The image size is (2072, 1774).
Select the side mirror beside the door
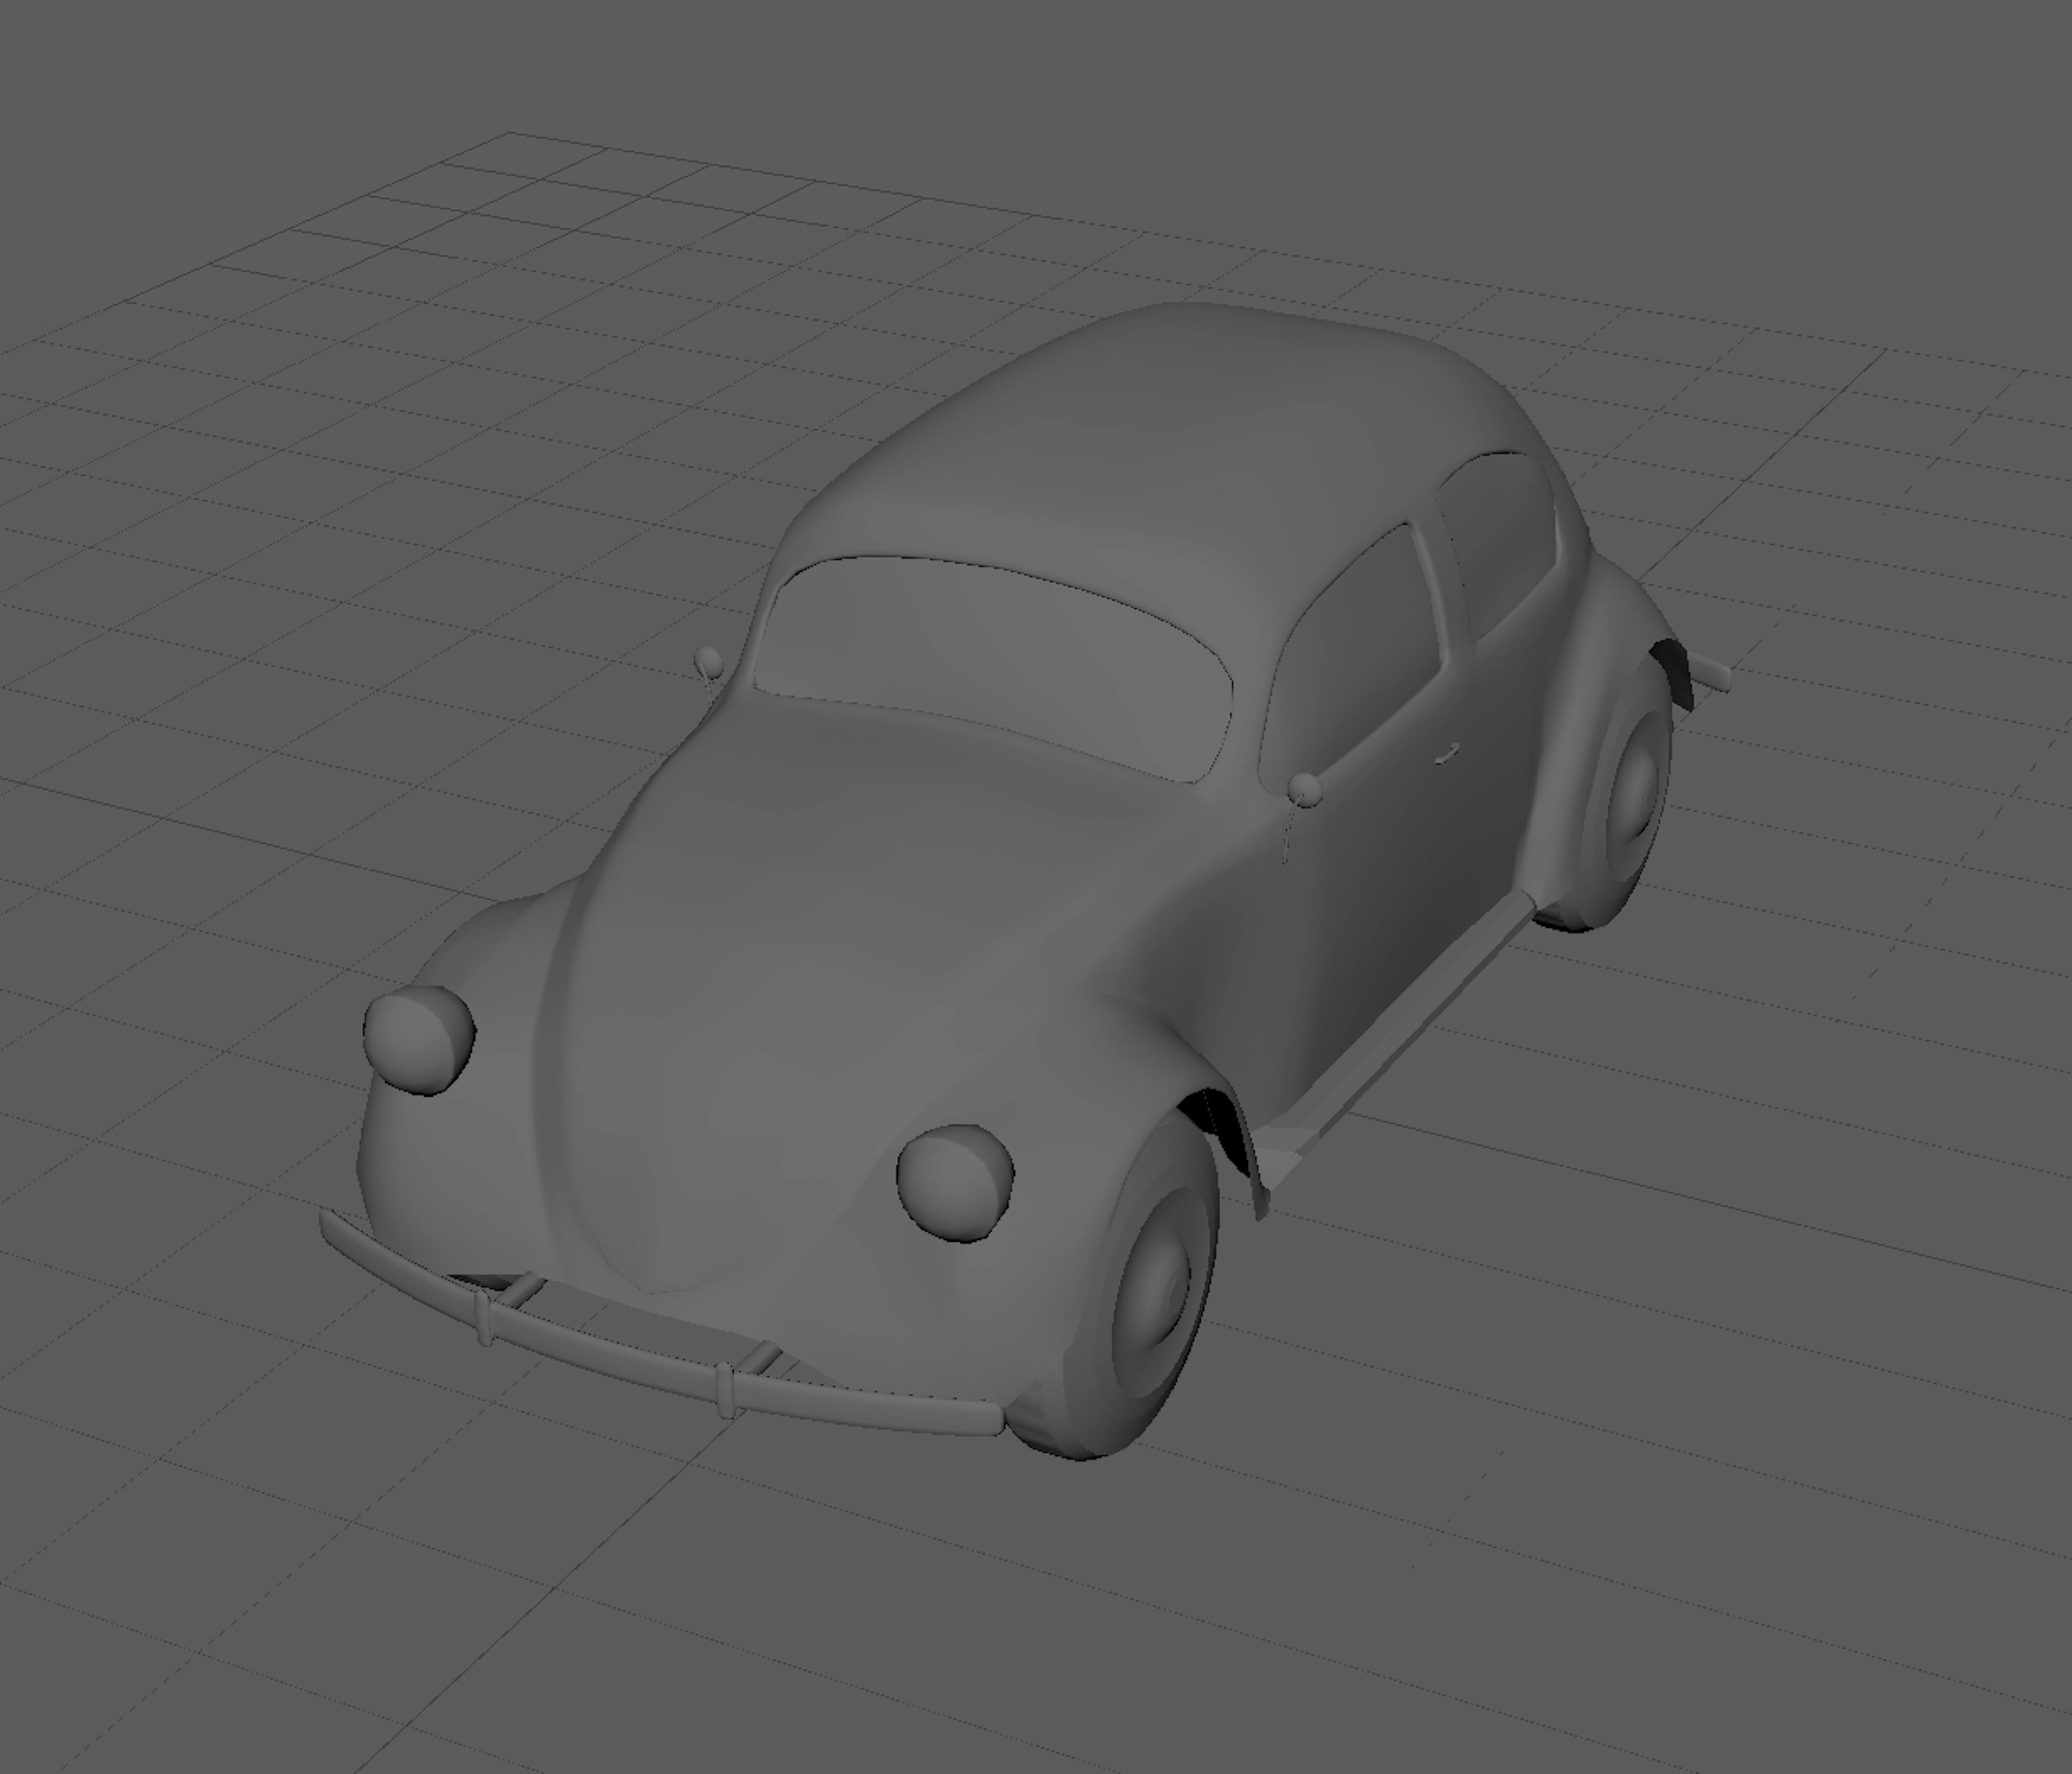pos(1304,791)
